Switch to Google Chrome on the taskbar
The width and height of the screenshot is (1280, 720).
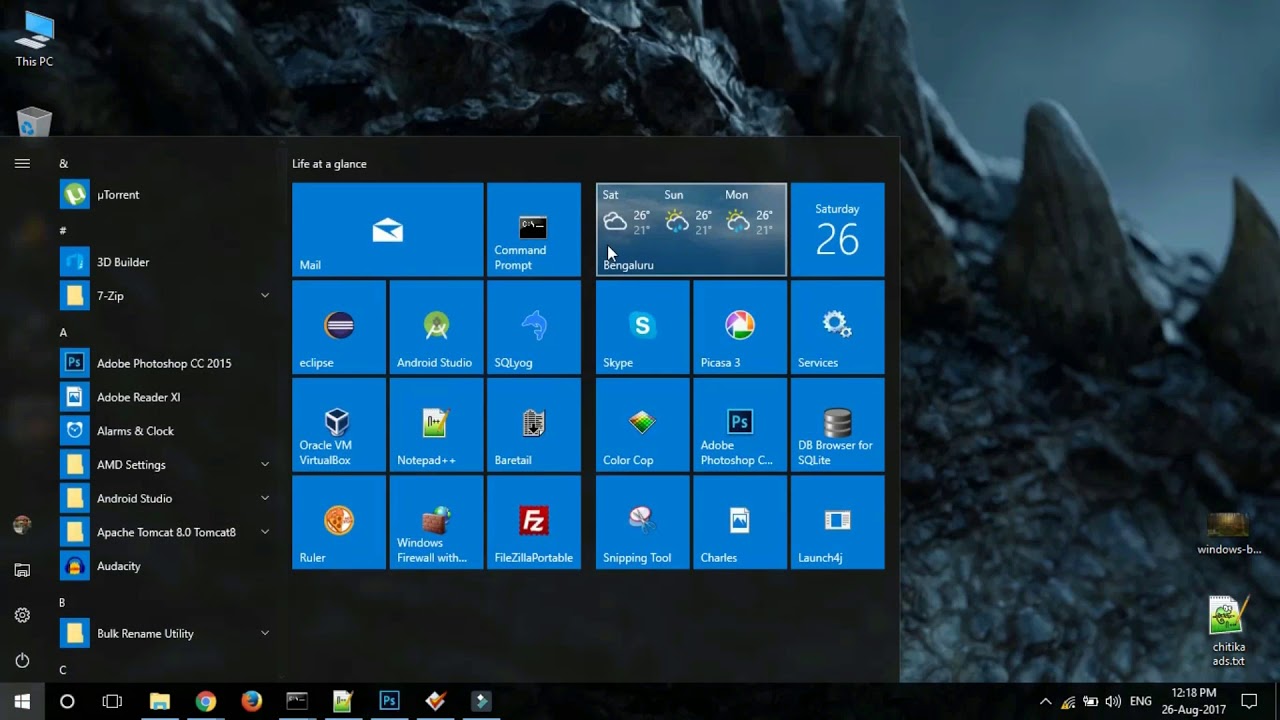click(206, 701)
